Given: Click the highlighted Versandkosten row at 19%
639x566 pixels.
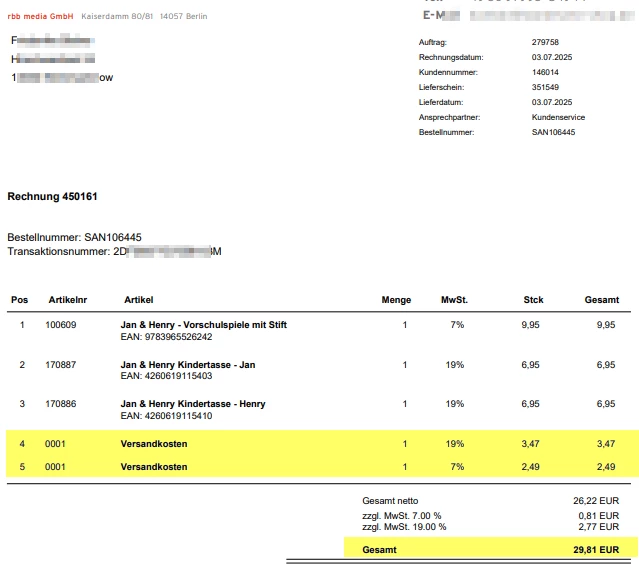Looking at the screenshot, I should click(322, 444).
